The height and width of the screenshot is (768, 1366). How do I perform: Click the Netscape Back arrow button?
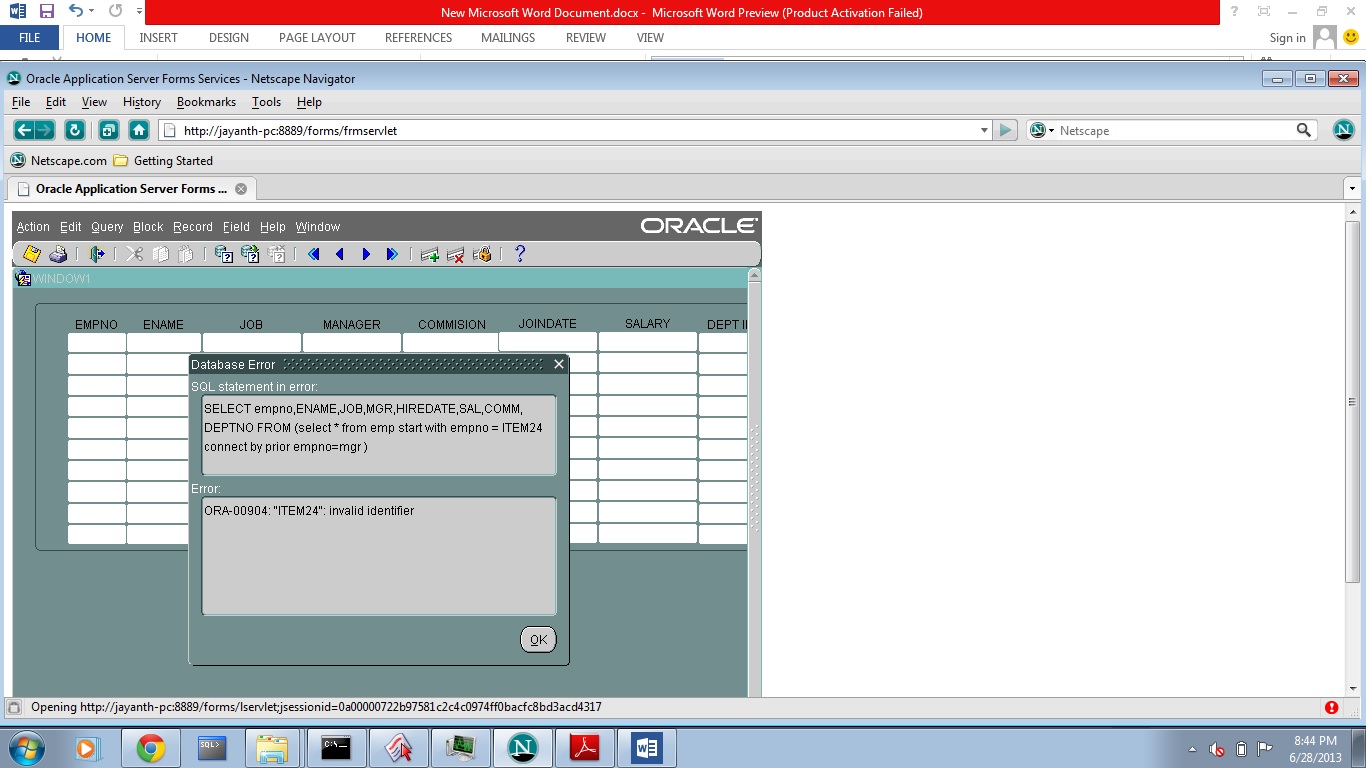click(24, 130)
